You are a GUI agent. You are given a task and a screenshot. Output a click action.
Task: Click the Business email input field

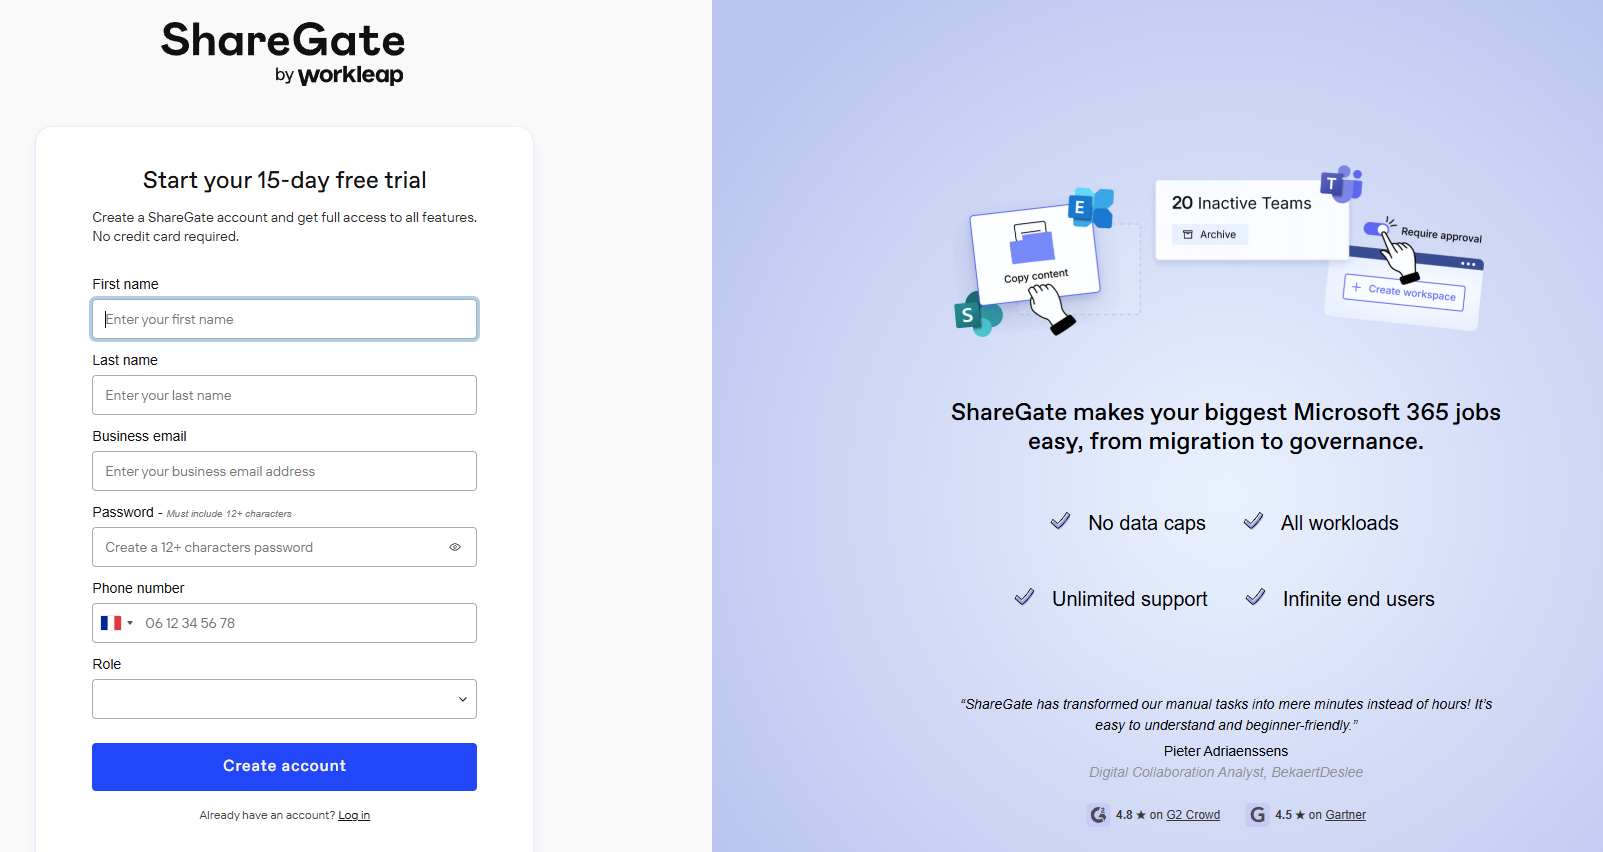[x=284, y=471]
